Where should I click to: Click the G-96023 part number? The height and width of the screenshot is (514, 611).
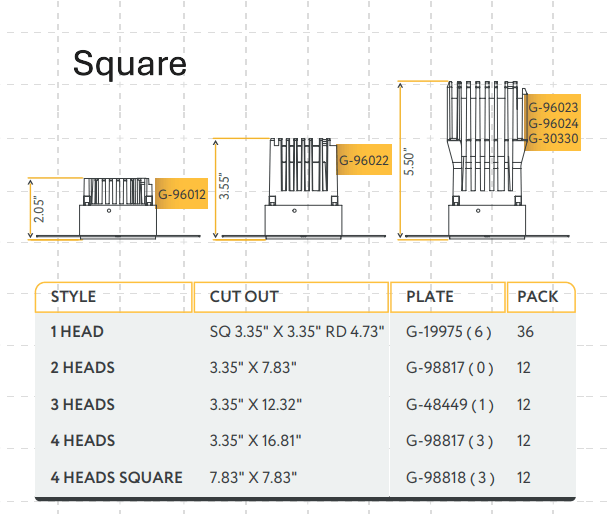tap(553, 107)
